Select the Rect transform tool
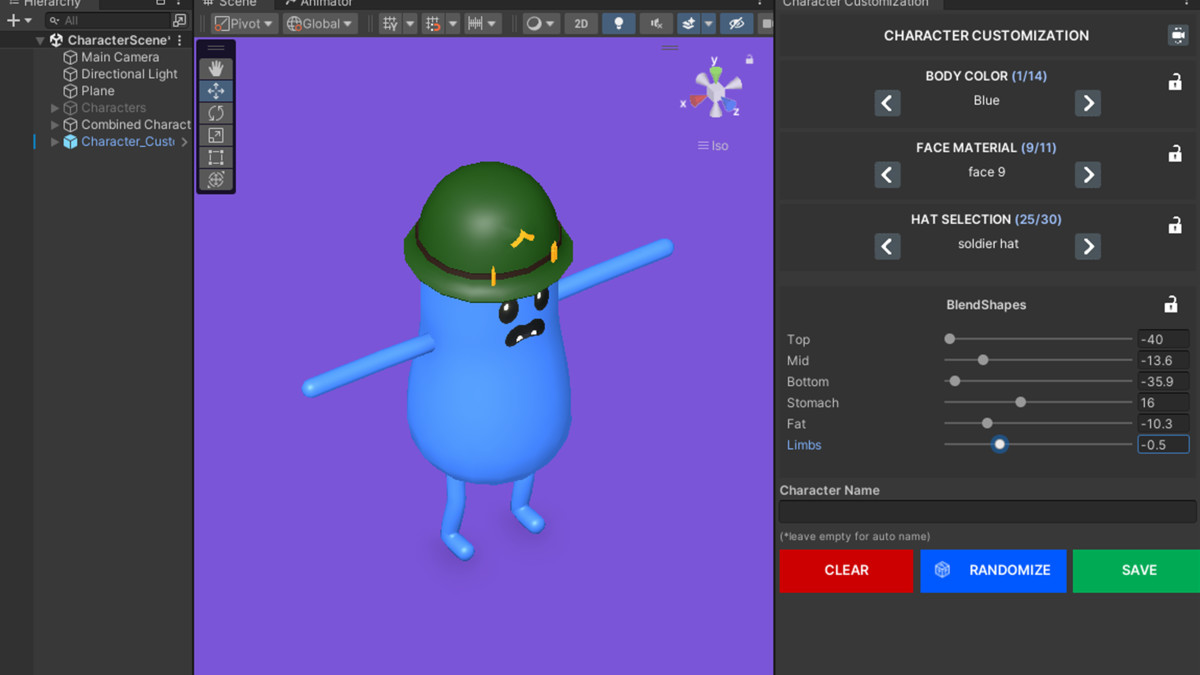Image resolution: width=1200 pixels, height=675 pixels. point(215,157)
